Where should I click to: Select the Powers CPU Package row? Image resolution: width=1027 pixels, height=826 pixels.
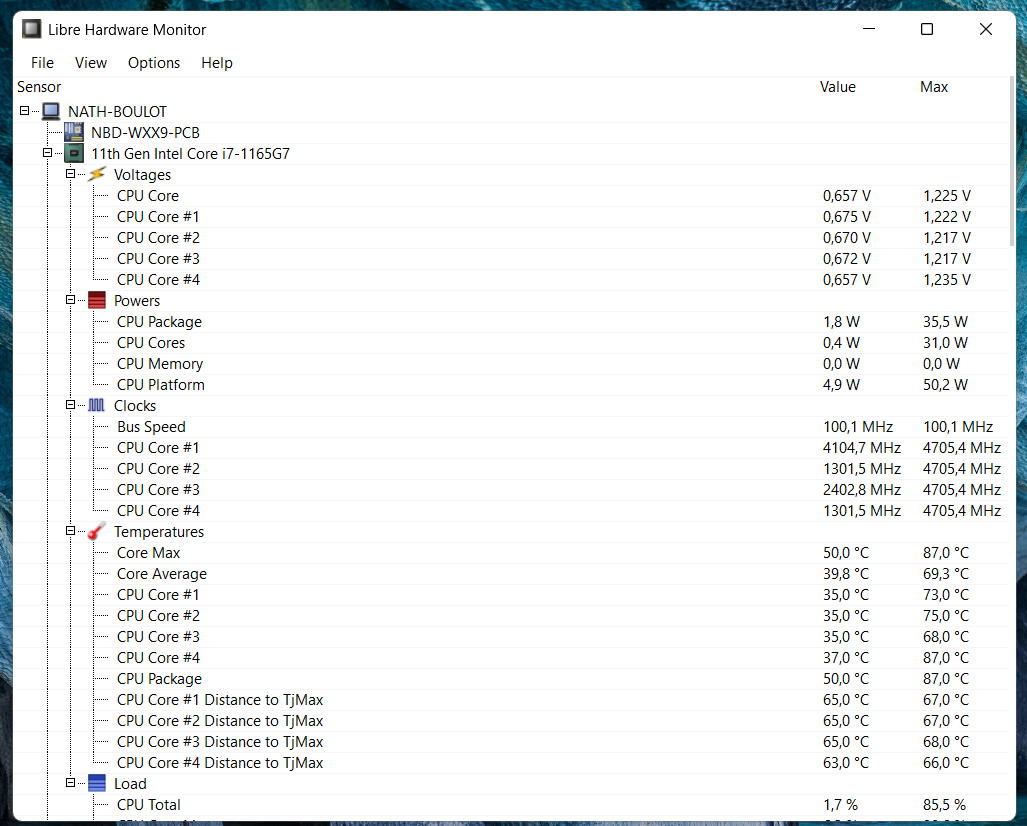click(511, 322)
